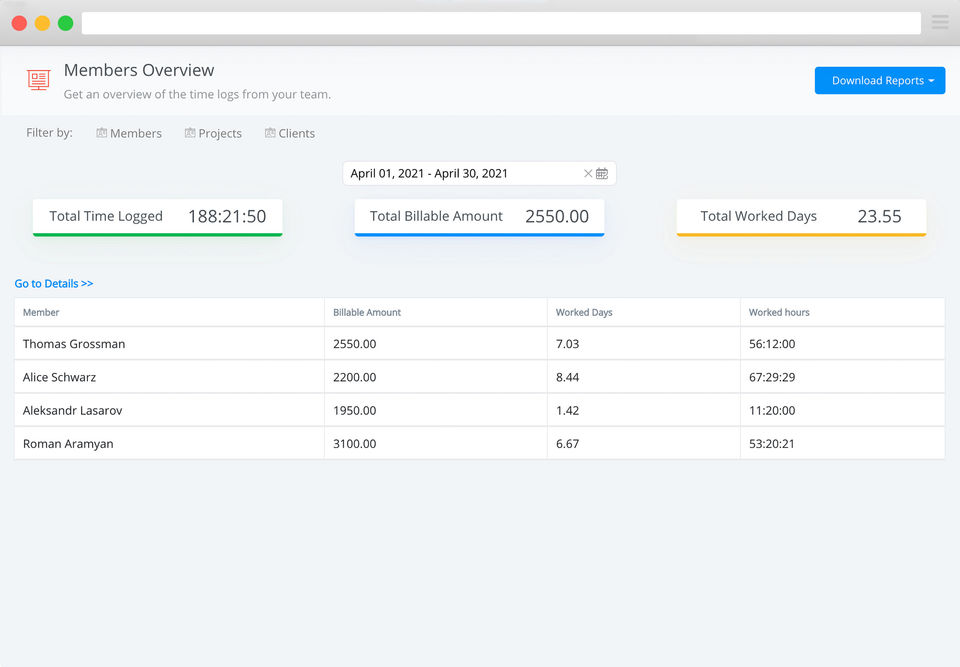The image size is (960, 667).
Task: Click the browser hamburger menu icon
Action: pos(940,23)
